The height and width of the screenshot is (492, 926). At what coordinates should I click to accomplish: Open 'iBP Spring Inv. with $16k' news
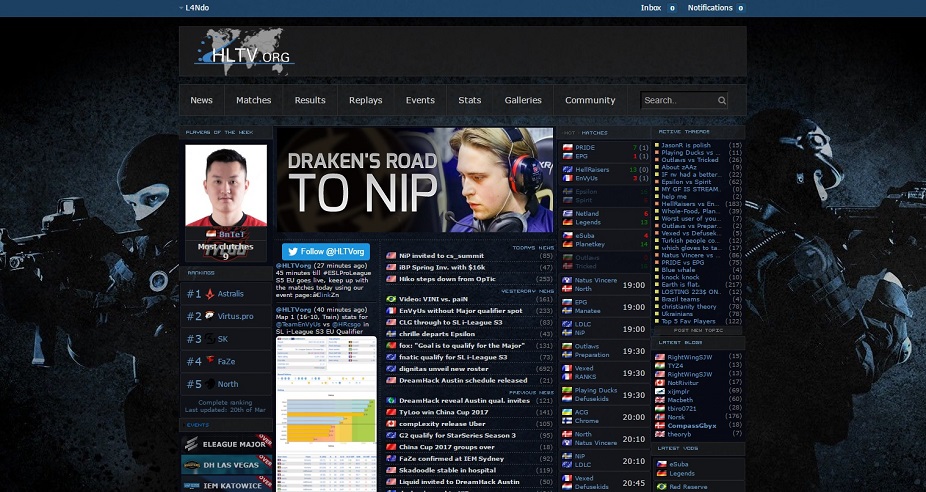coord(442,268)
